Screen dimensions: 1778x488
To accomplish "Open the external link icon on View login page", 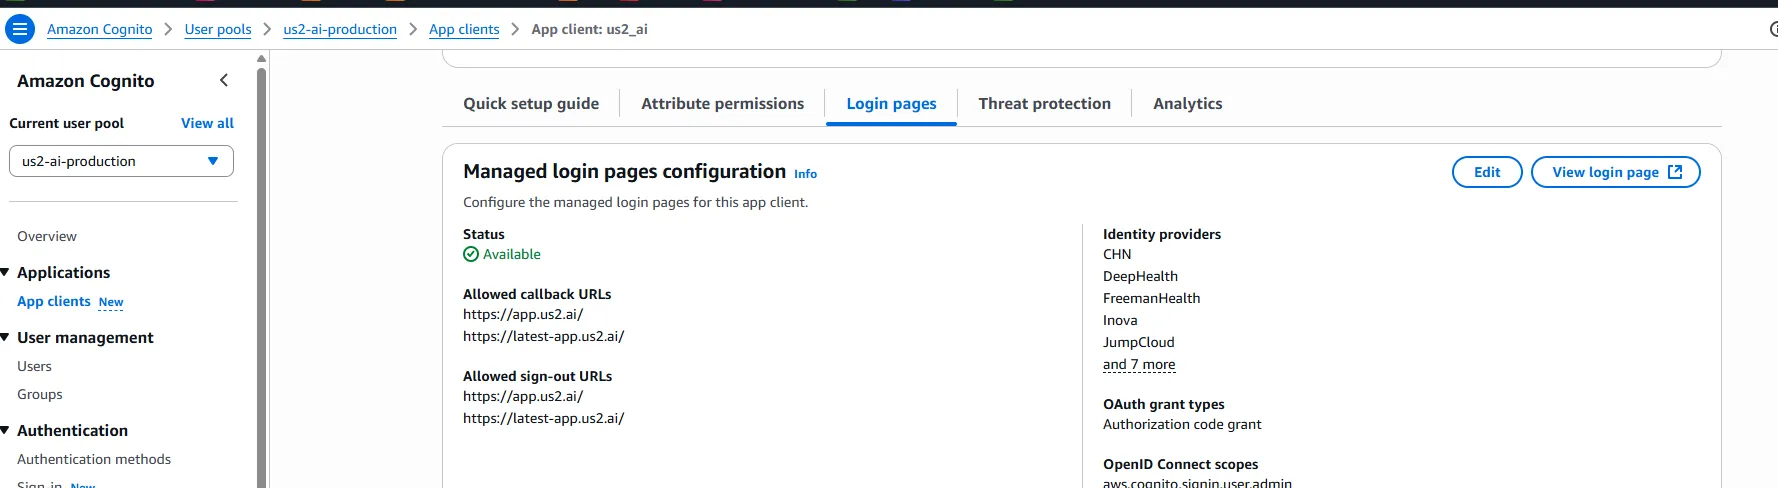I will (x=1675, y=172).
